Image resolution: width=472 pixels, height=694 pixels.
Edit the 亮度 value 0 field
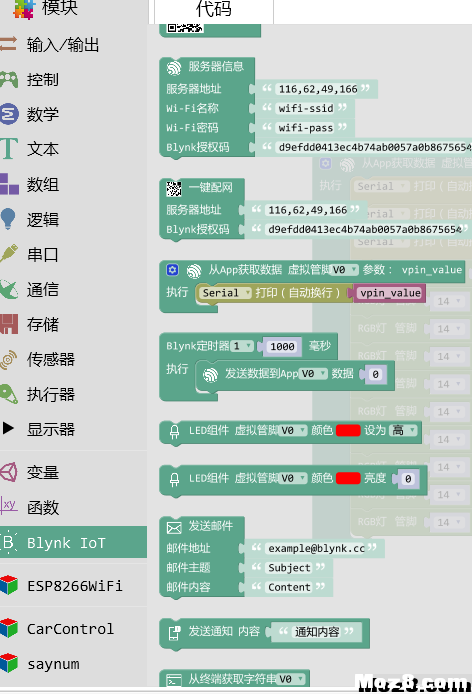coord(408,478)
